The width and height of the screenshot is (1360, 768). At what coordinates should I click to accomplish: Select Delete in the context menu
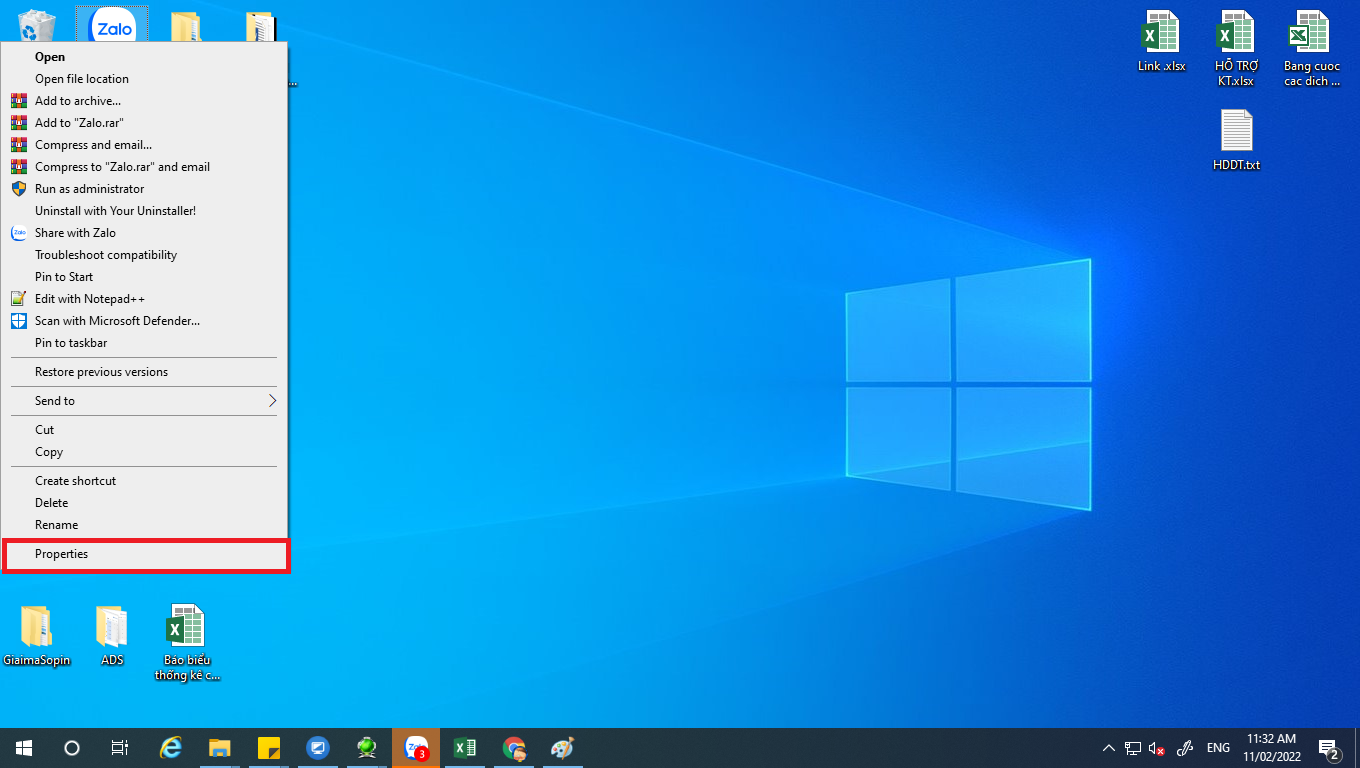pos(144,503)
